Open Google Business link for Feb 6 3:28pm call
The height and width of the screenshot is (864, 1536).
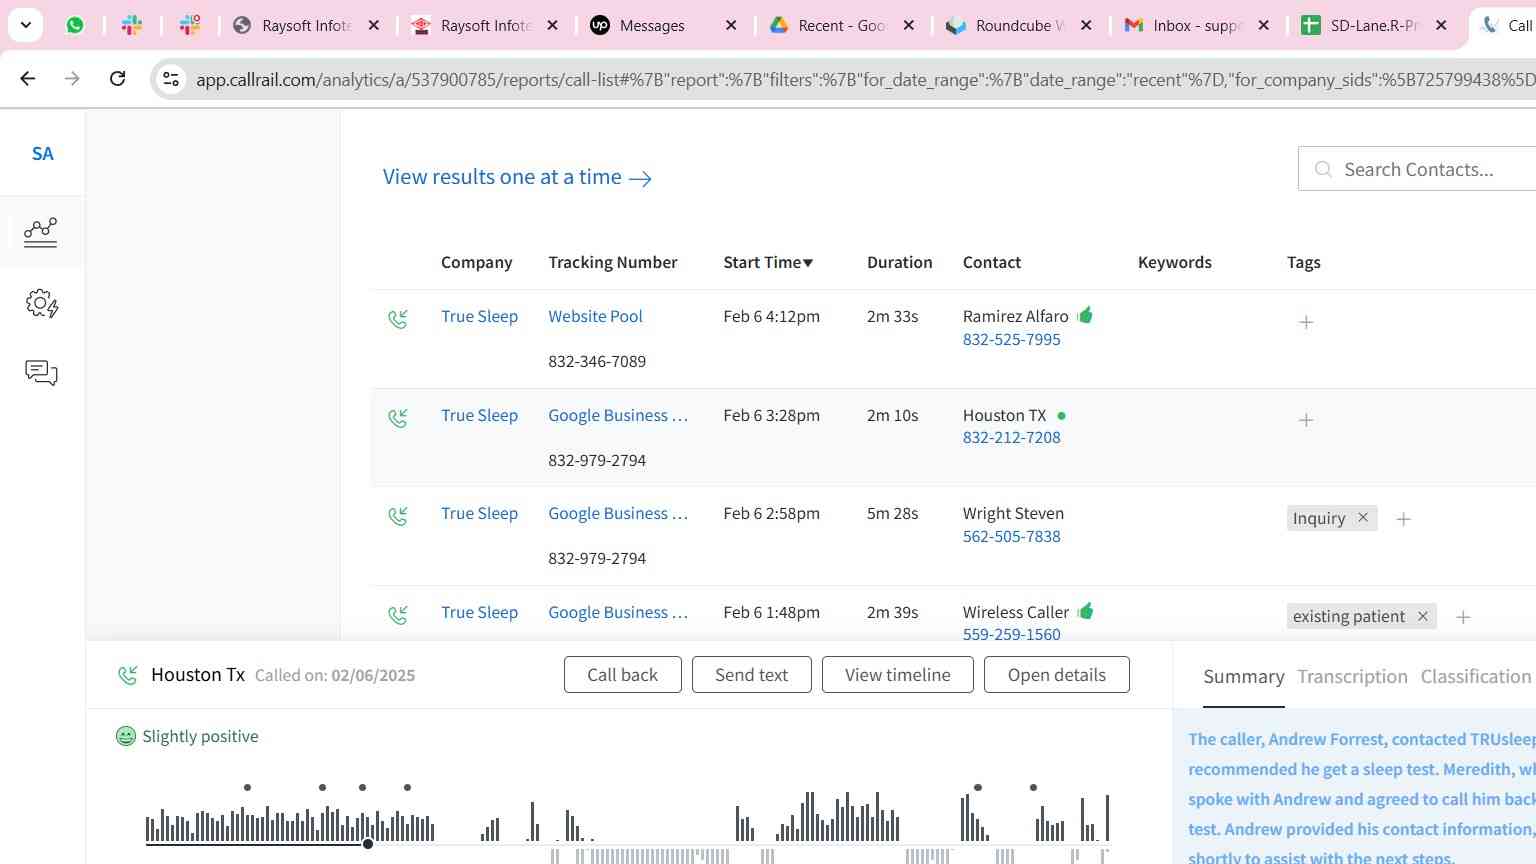(618, 415)
